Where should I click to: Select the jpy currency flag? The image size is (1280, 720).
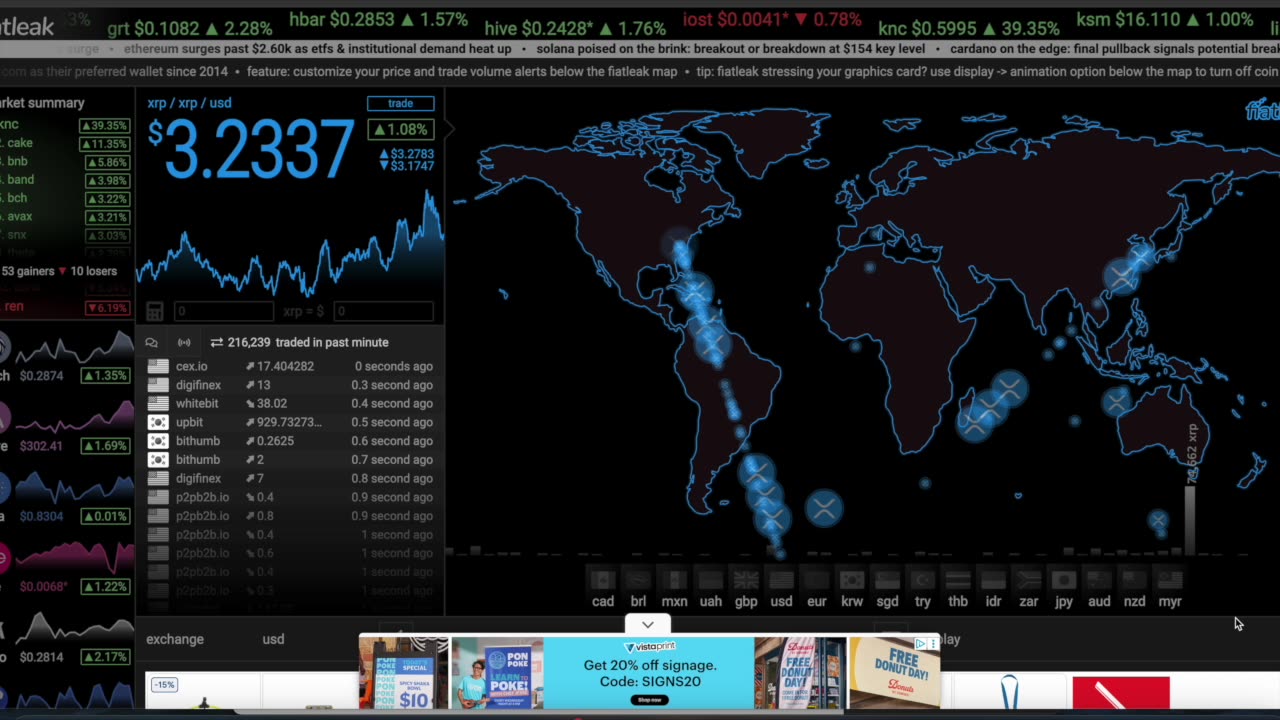1064,580
